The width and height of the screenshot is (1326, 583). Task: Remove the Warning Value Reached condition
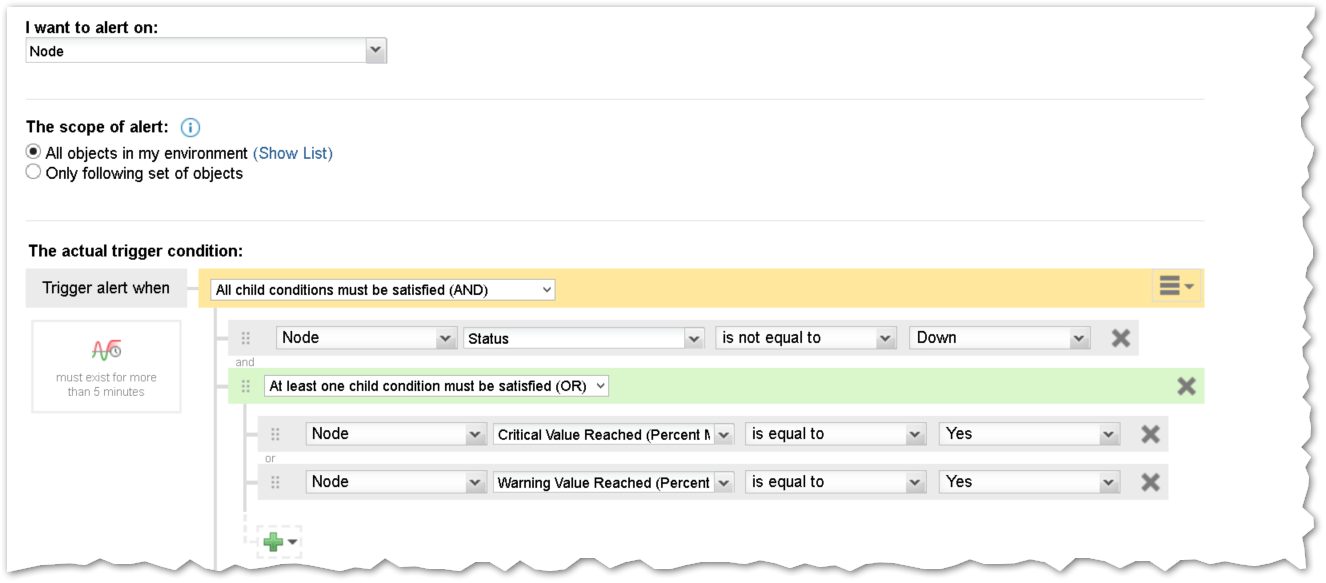(1150, 482)
